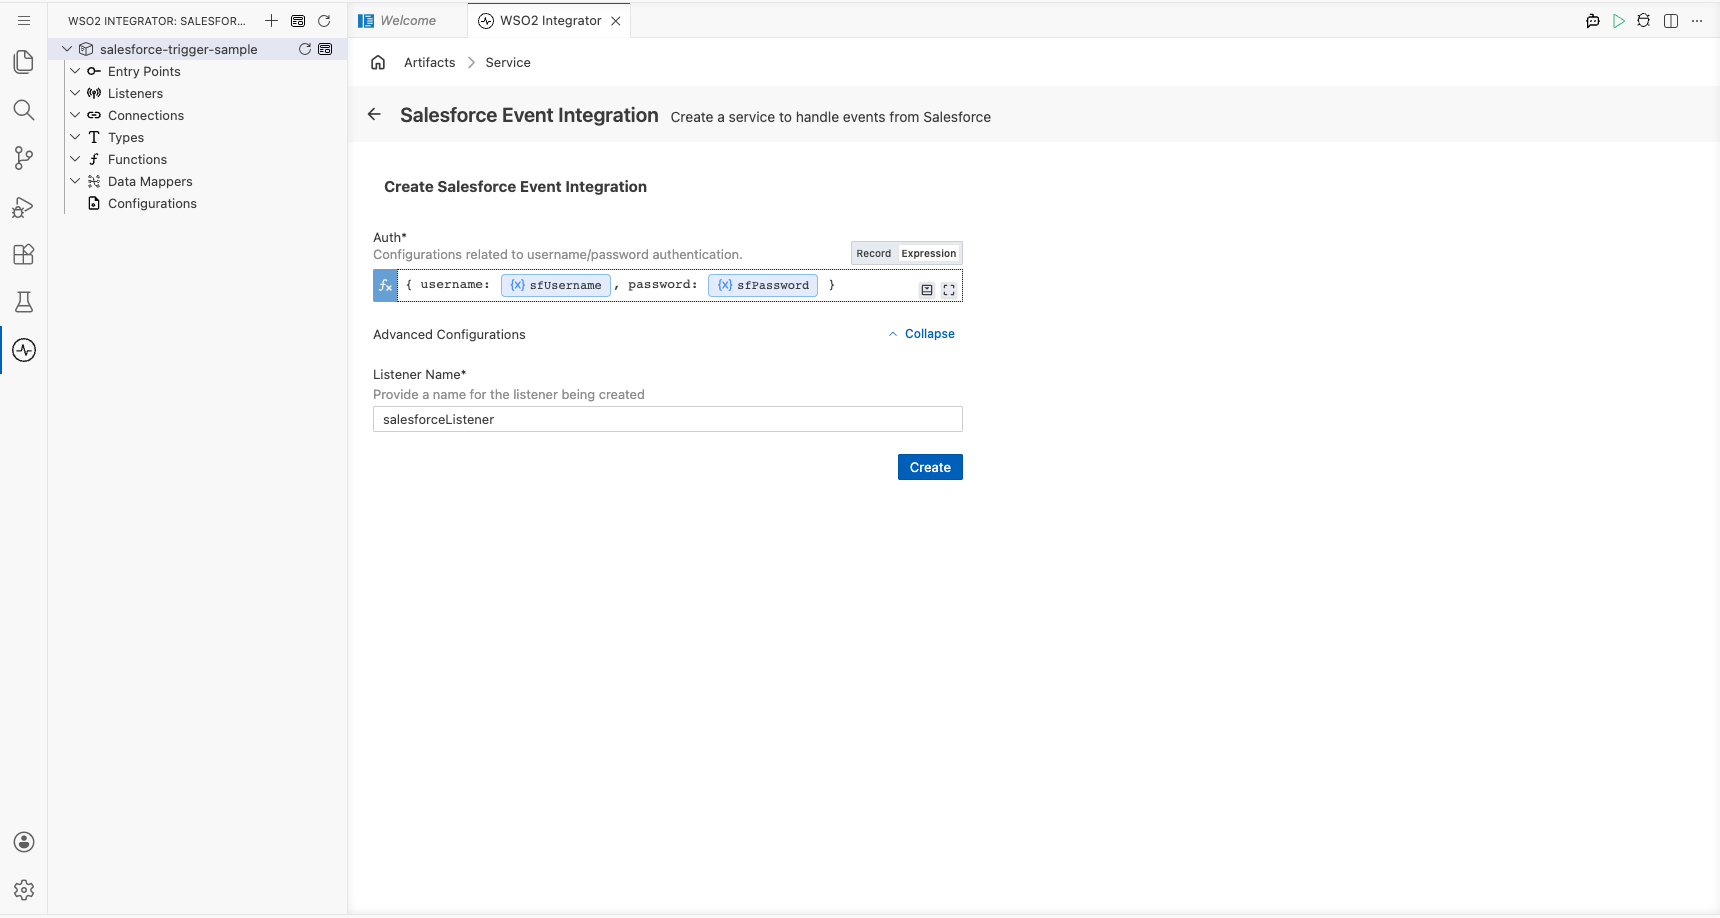
Task: Open the Testing flask icon
Action: click(x=24, y=302)
